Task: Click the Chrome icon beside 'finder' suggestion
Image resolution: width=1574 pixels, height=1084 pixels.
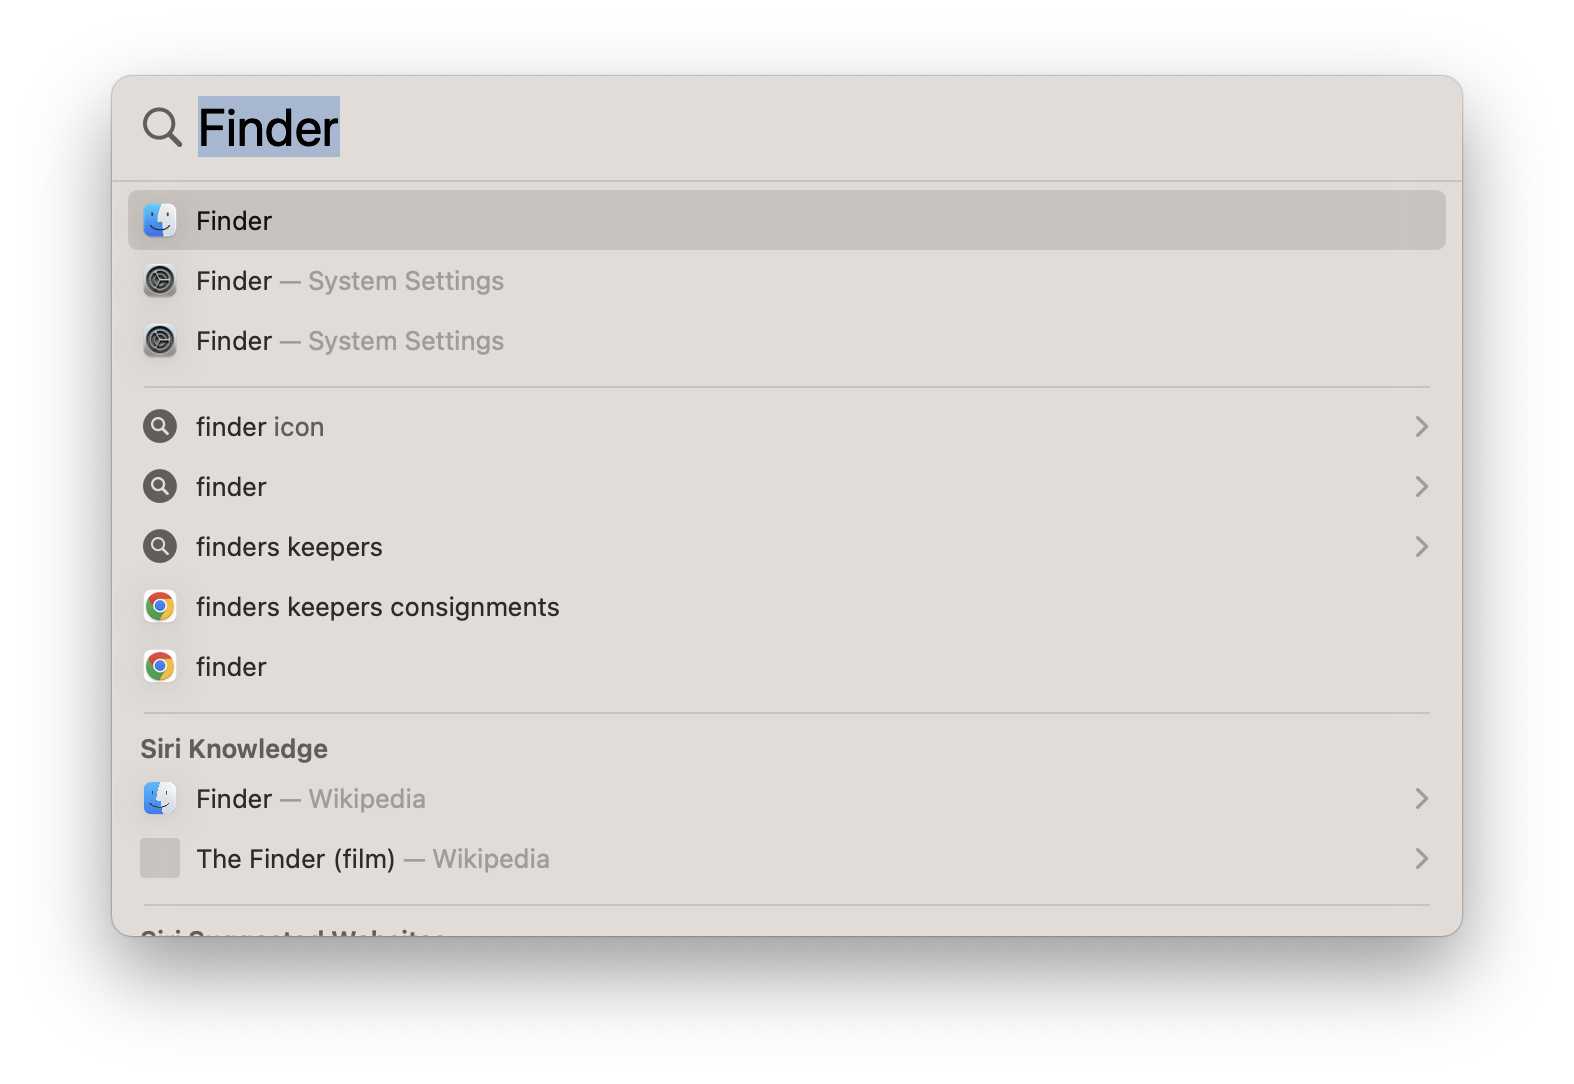Action: 160,667
